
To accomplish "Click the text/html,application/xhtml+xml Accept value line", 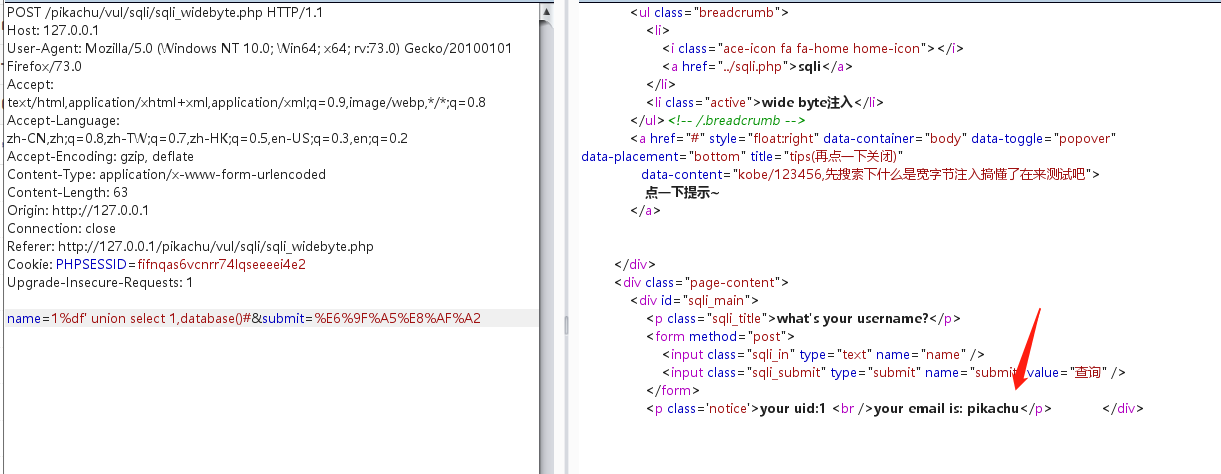I will [246, 103].
